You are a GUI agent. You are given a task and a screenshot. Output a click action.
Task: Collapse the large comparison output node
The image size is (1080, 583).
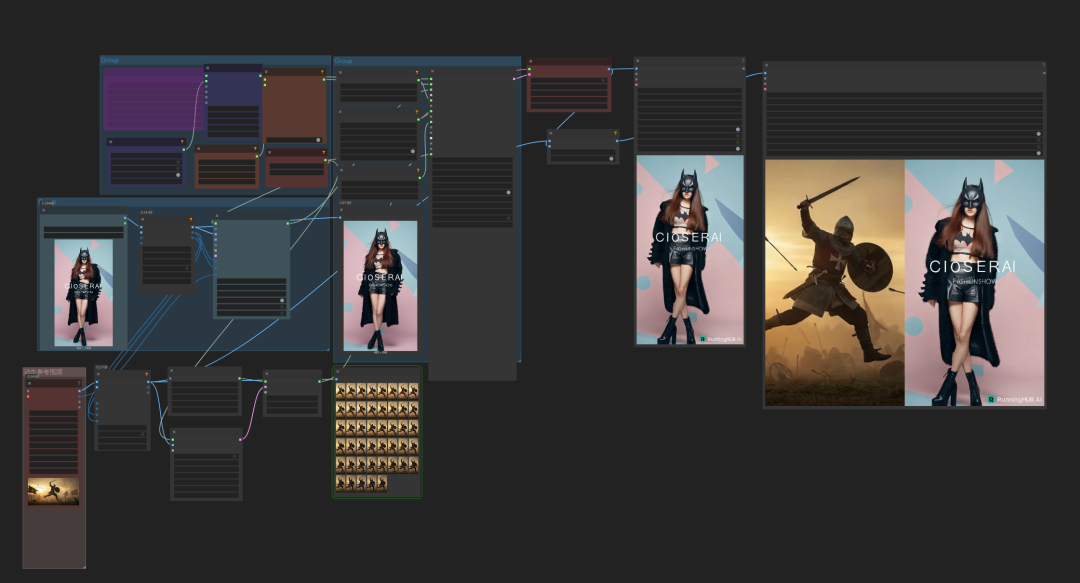767,65
